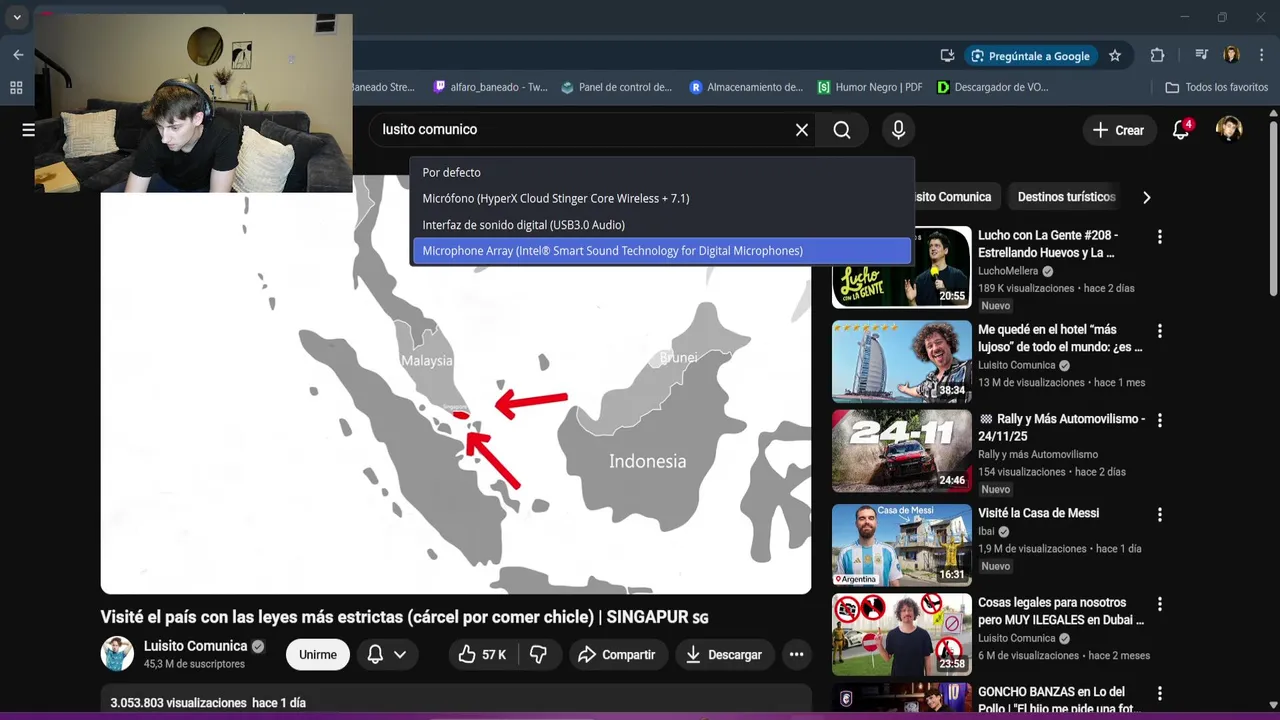The width and height of the screenshot is (1280, 720).
Task: Share the video with Compartir
Action: pyautogui.click(x=618, y=655)
